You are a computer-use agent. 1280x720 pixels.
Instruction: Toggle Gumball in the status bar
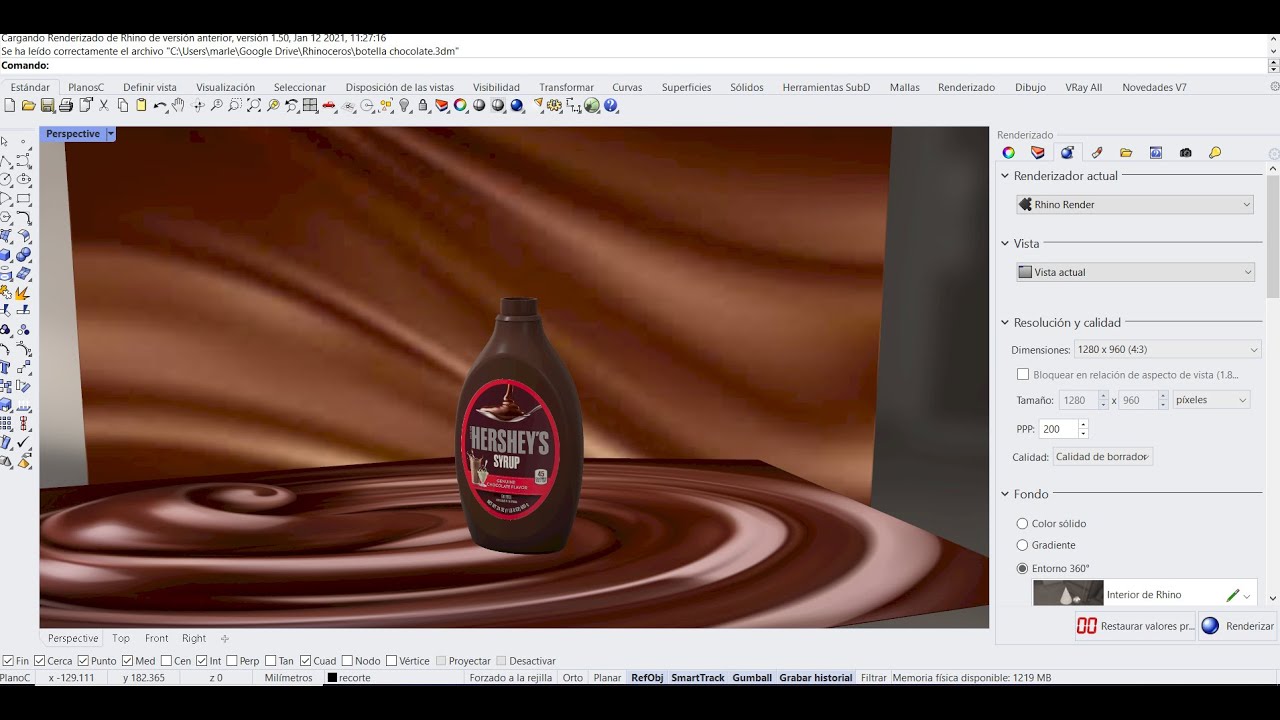click(752, 678)
